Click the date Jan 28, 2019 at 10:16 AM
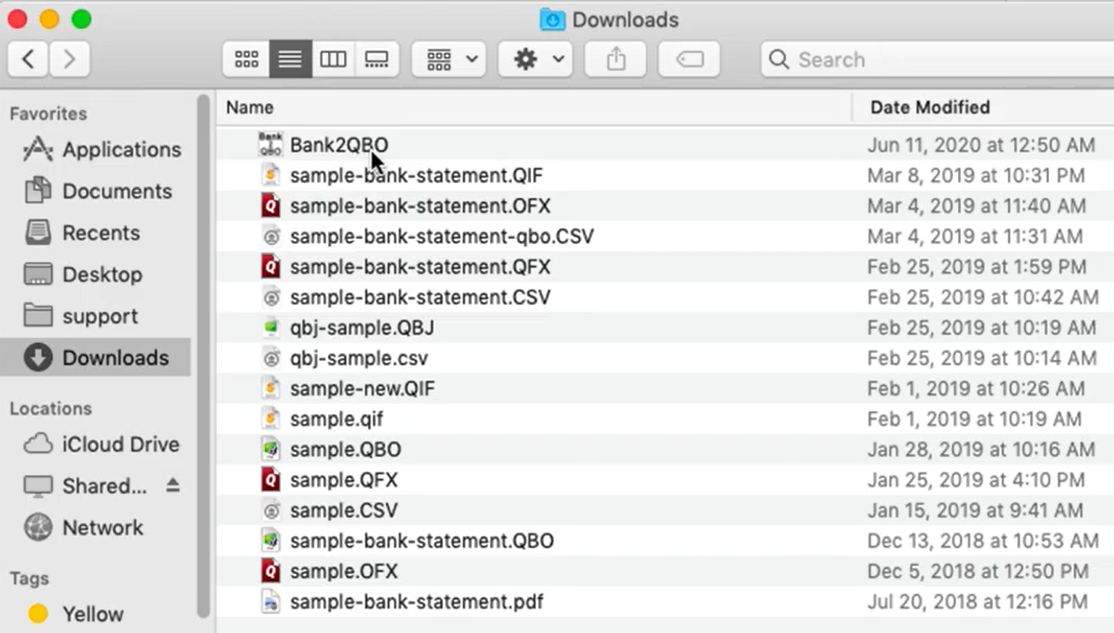 (981, 450)
